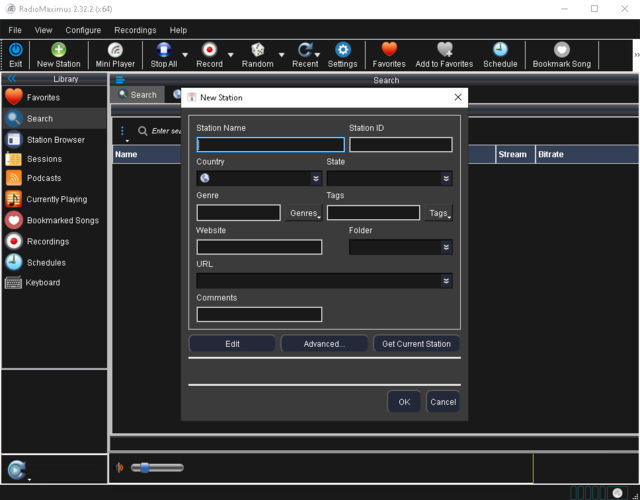Collapse the Library panel with double-arrow
This screenshot has height=500, width=640.
[x=12, y=78]
